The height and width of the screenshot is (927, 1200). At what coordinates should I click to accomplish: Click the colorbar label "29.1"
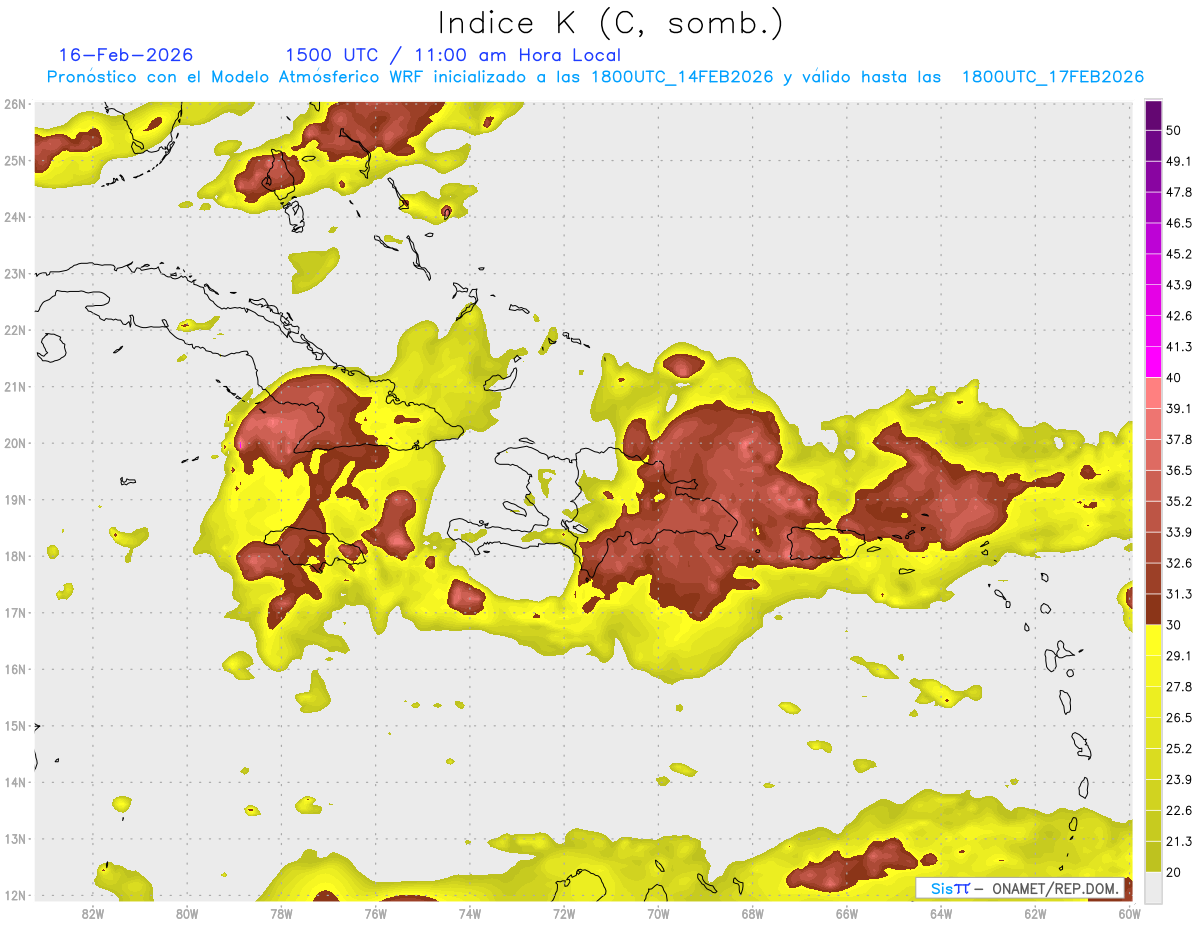coord(1177,656)
